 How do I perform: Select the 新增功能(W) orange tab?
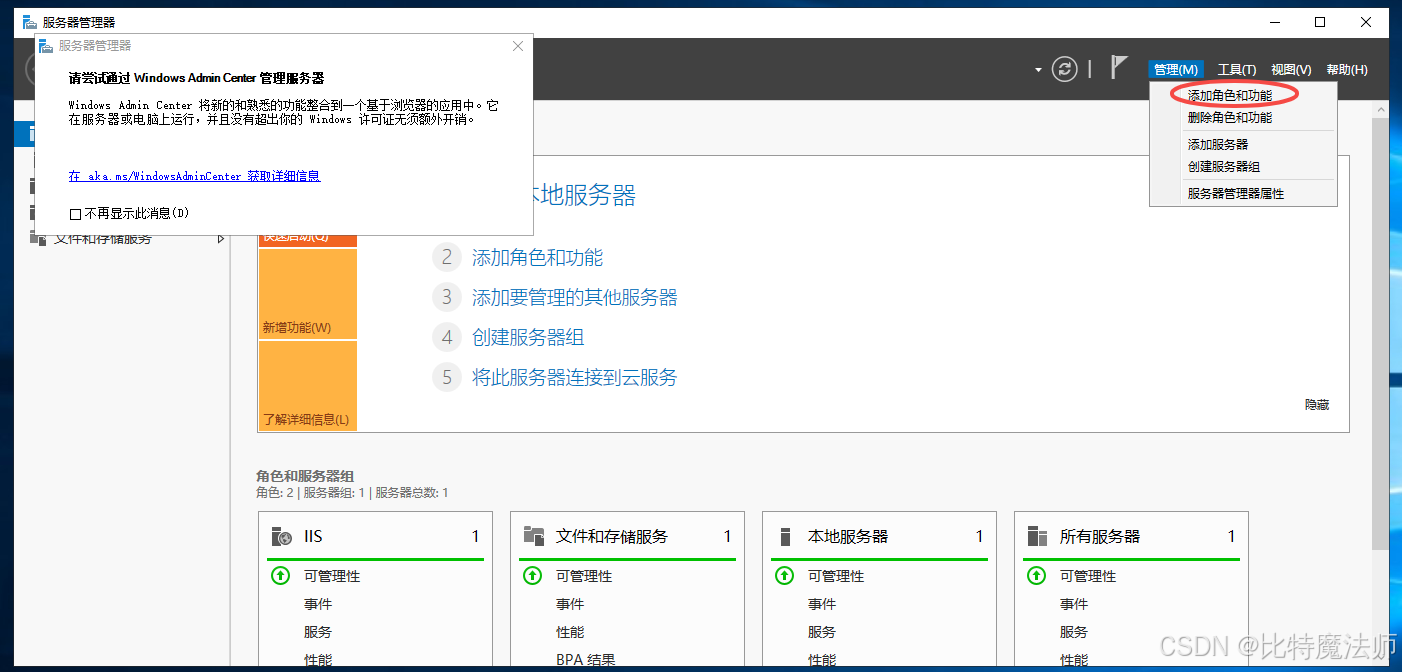pos(308,294)
